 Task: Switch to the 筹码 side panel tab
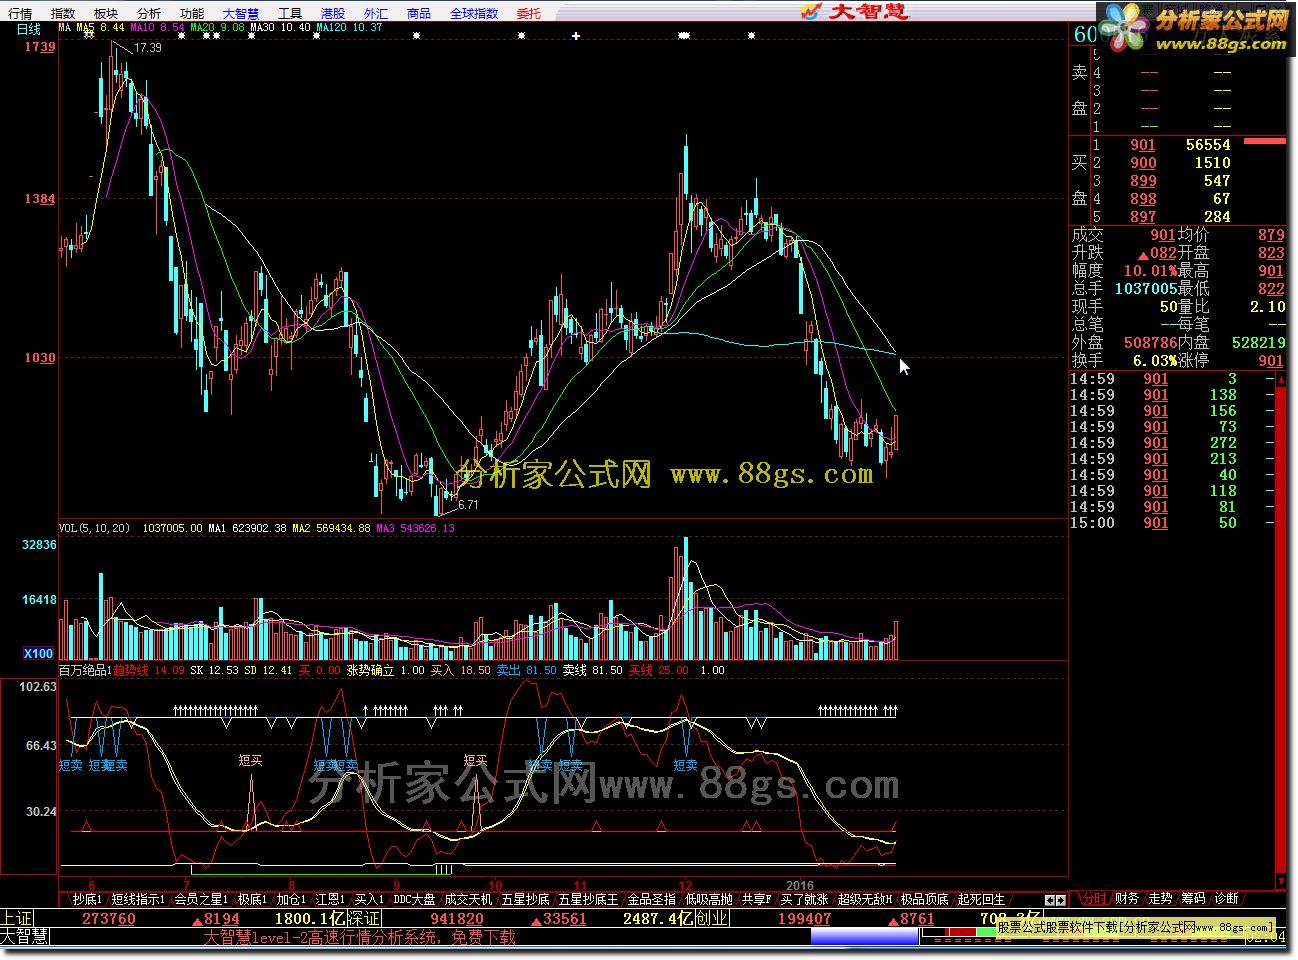1192,899
